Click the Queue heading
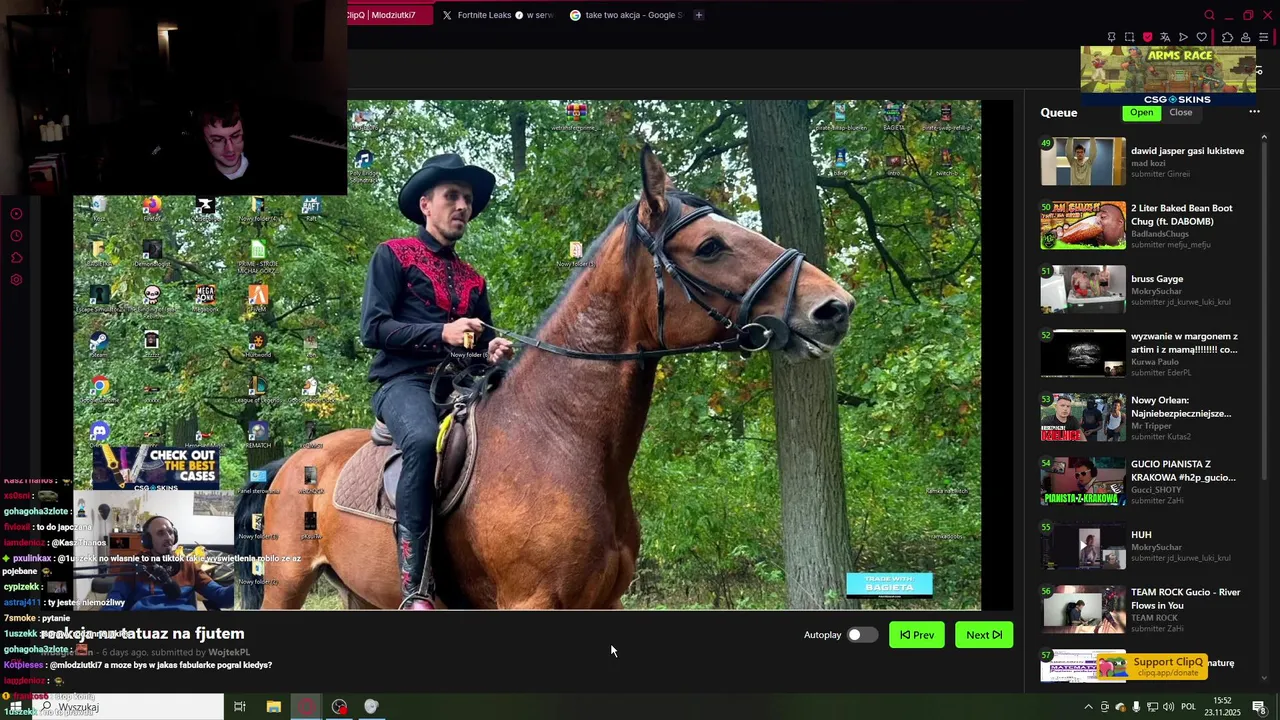Screen dimensions: 1280x720 tap(1058, 112)
